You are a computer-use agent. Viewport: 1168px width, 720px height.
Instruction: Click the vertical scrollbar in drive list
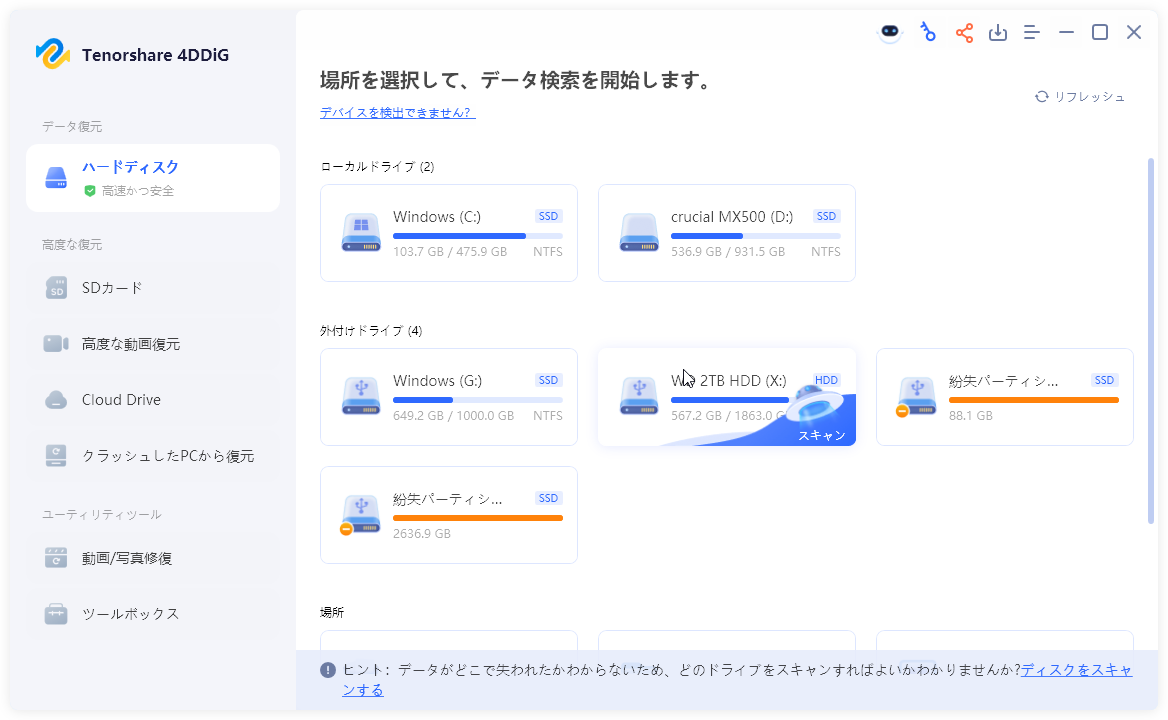1151,341
